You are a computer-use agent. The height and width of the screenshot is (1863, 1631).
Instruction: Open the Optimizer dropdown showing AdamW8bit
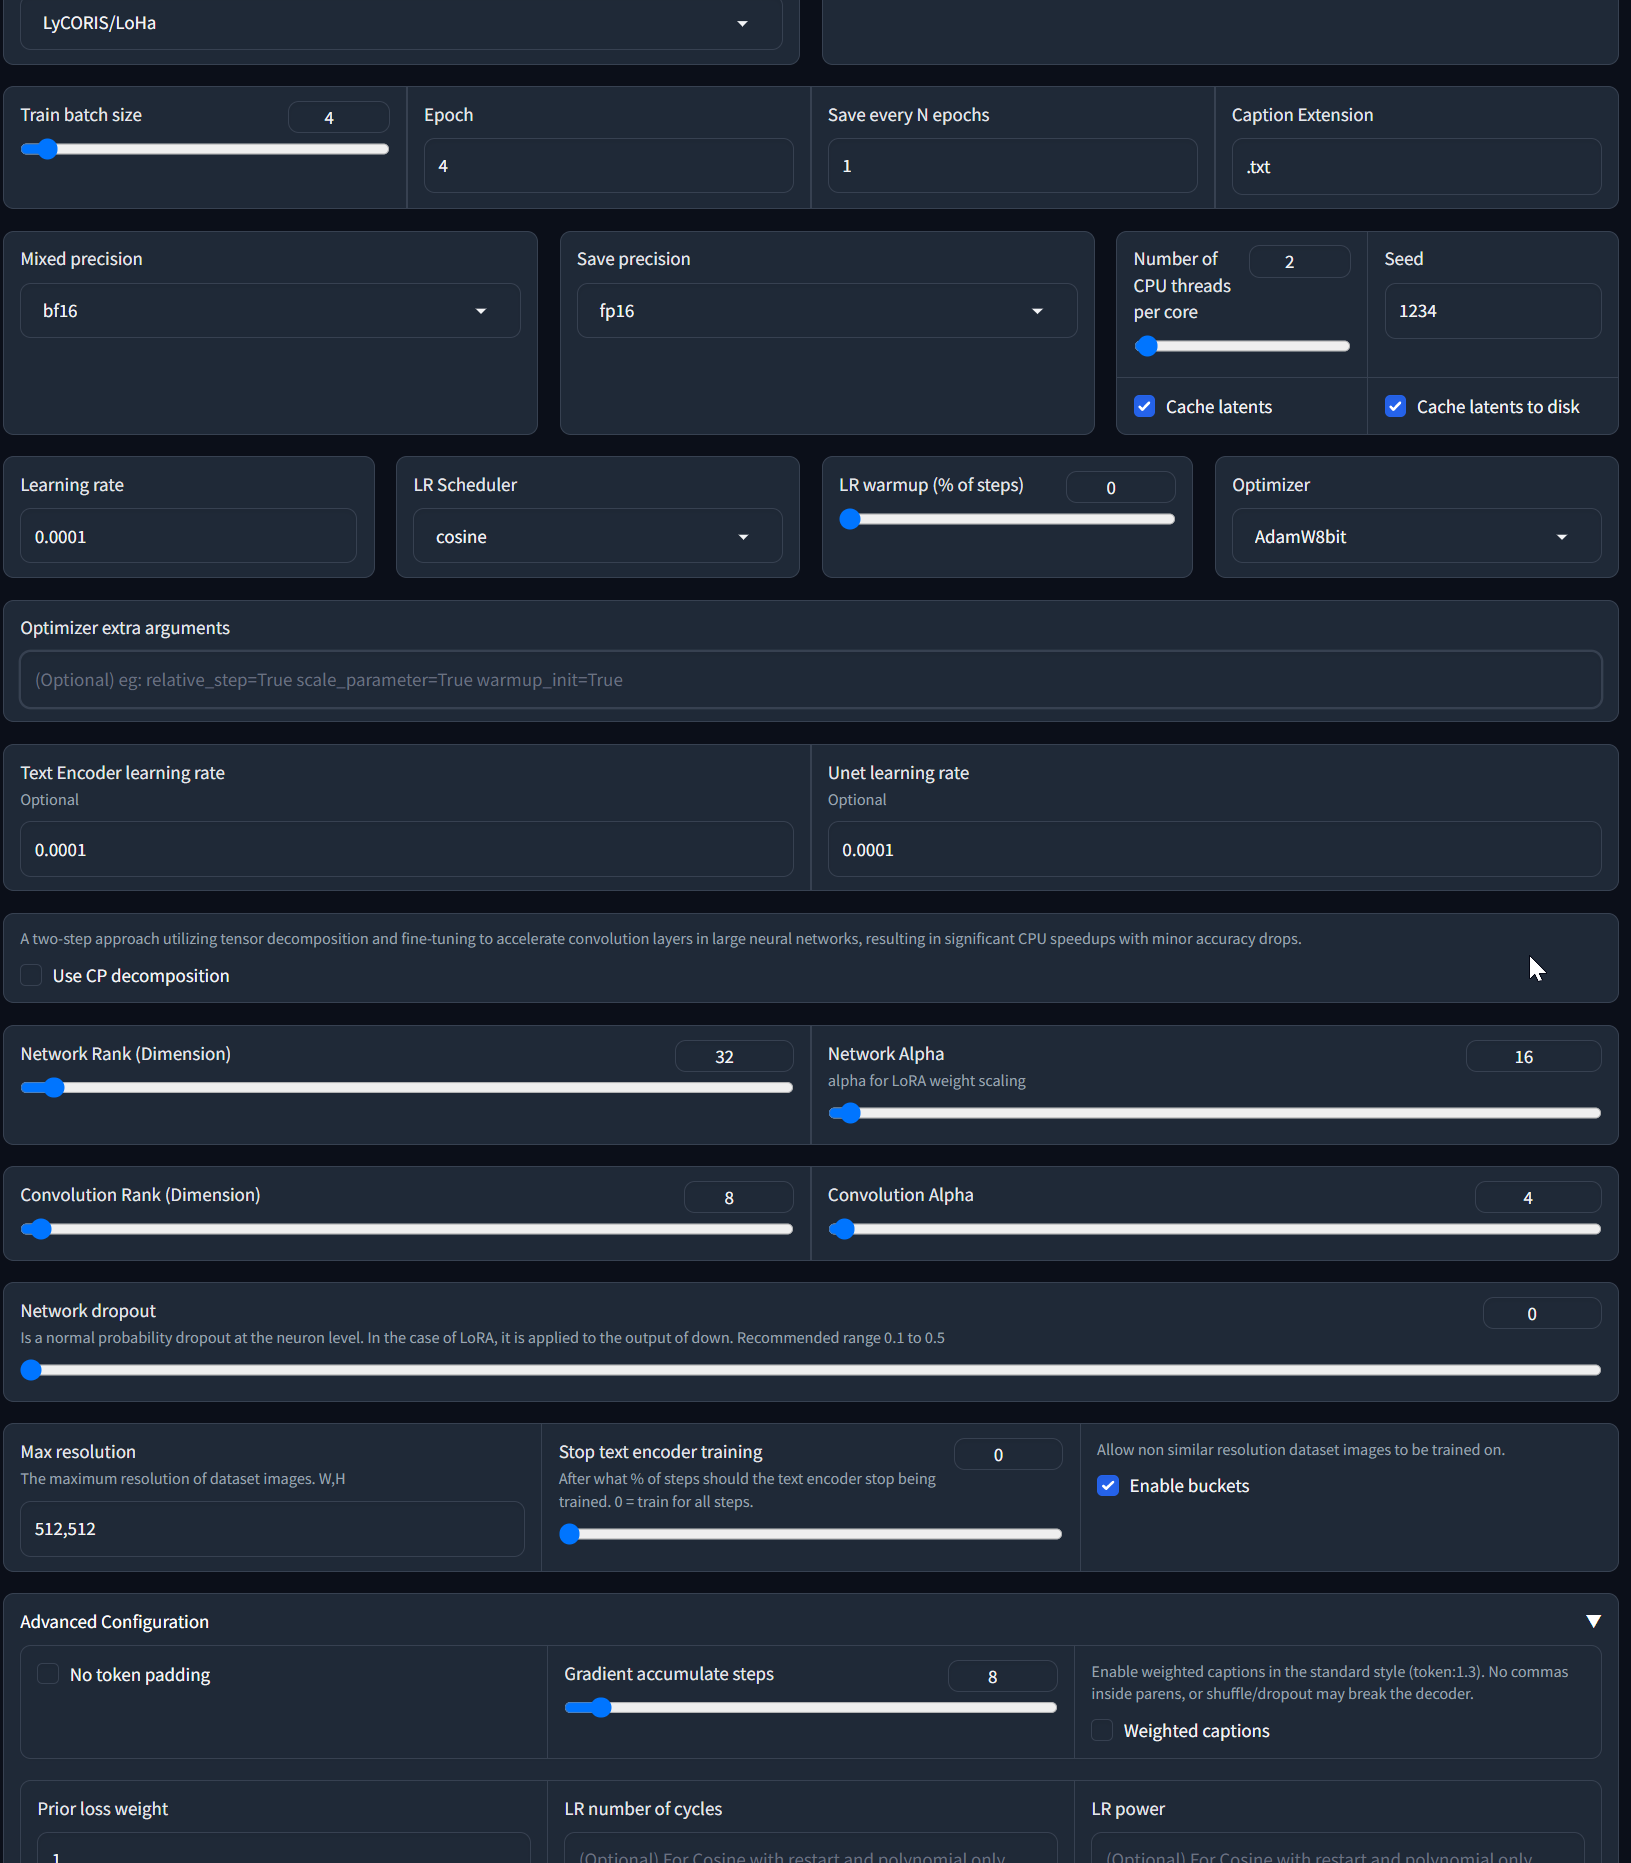coord(1415,536)
